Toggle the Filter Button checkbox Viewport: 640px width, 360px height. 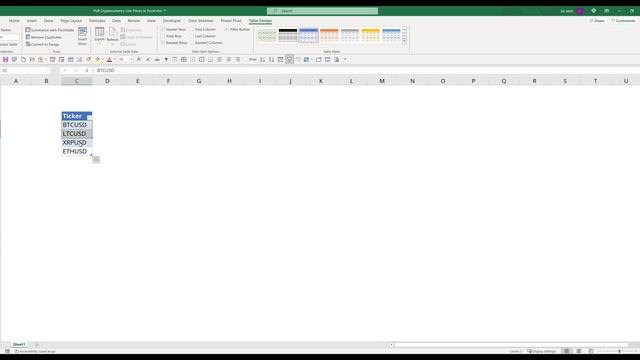(x=227, y=29)
